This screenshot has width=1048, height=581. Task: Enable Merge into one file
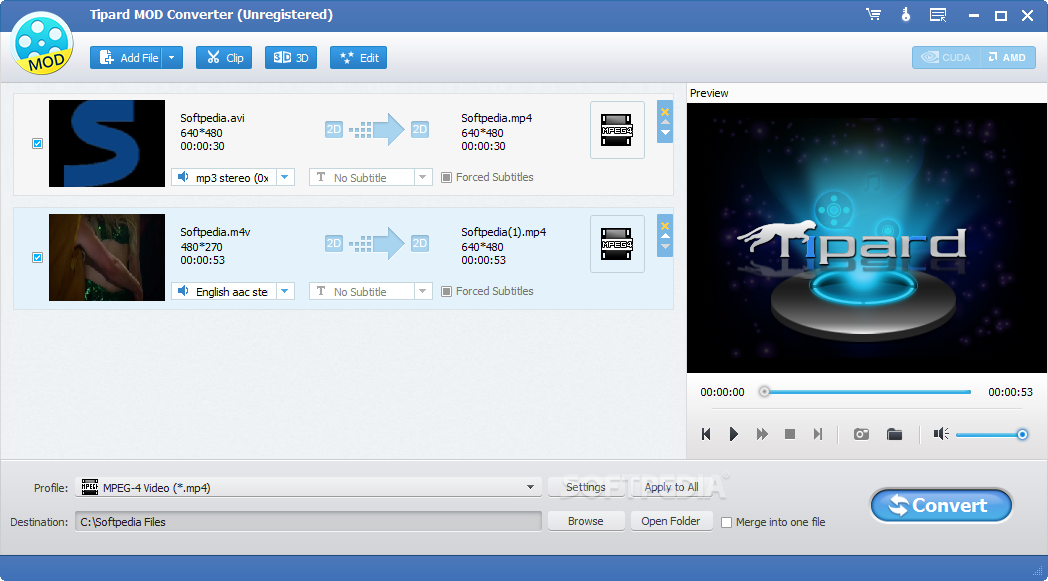(x=727, y=522)
